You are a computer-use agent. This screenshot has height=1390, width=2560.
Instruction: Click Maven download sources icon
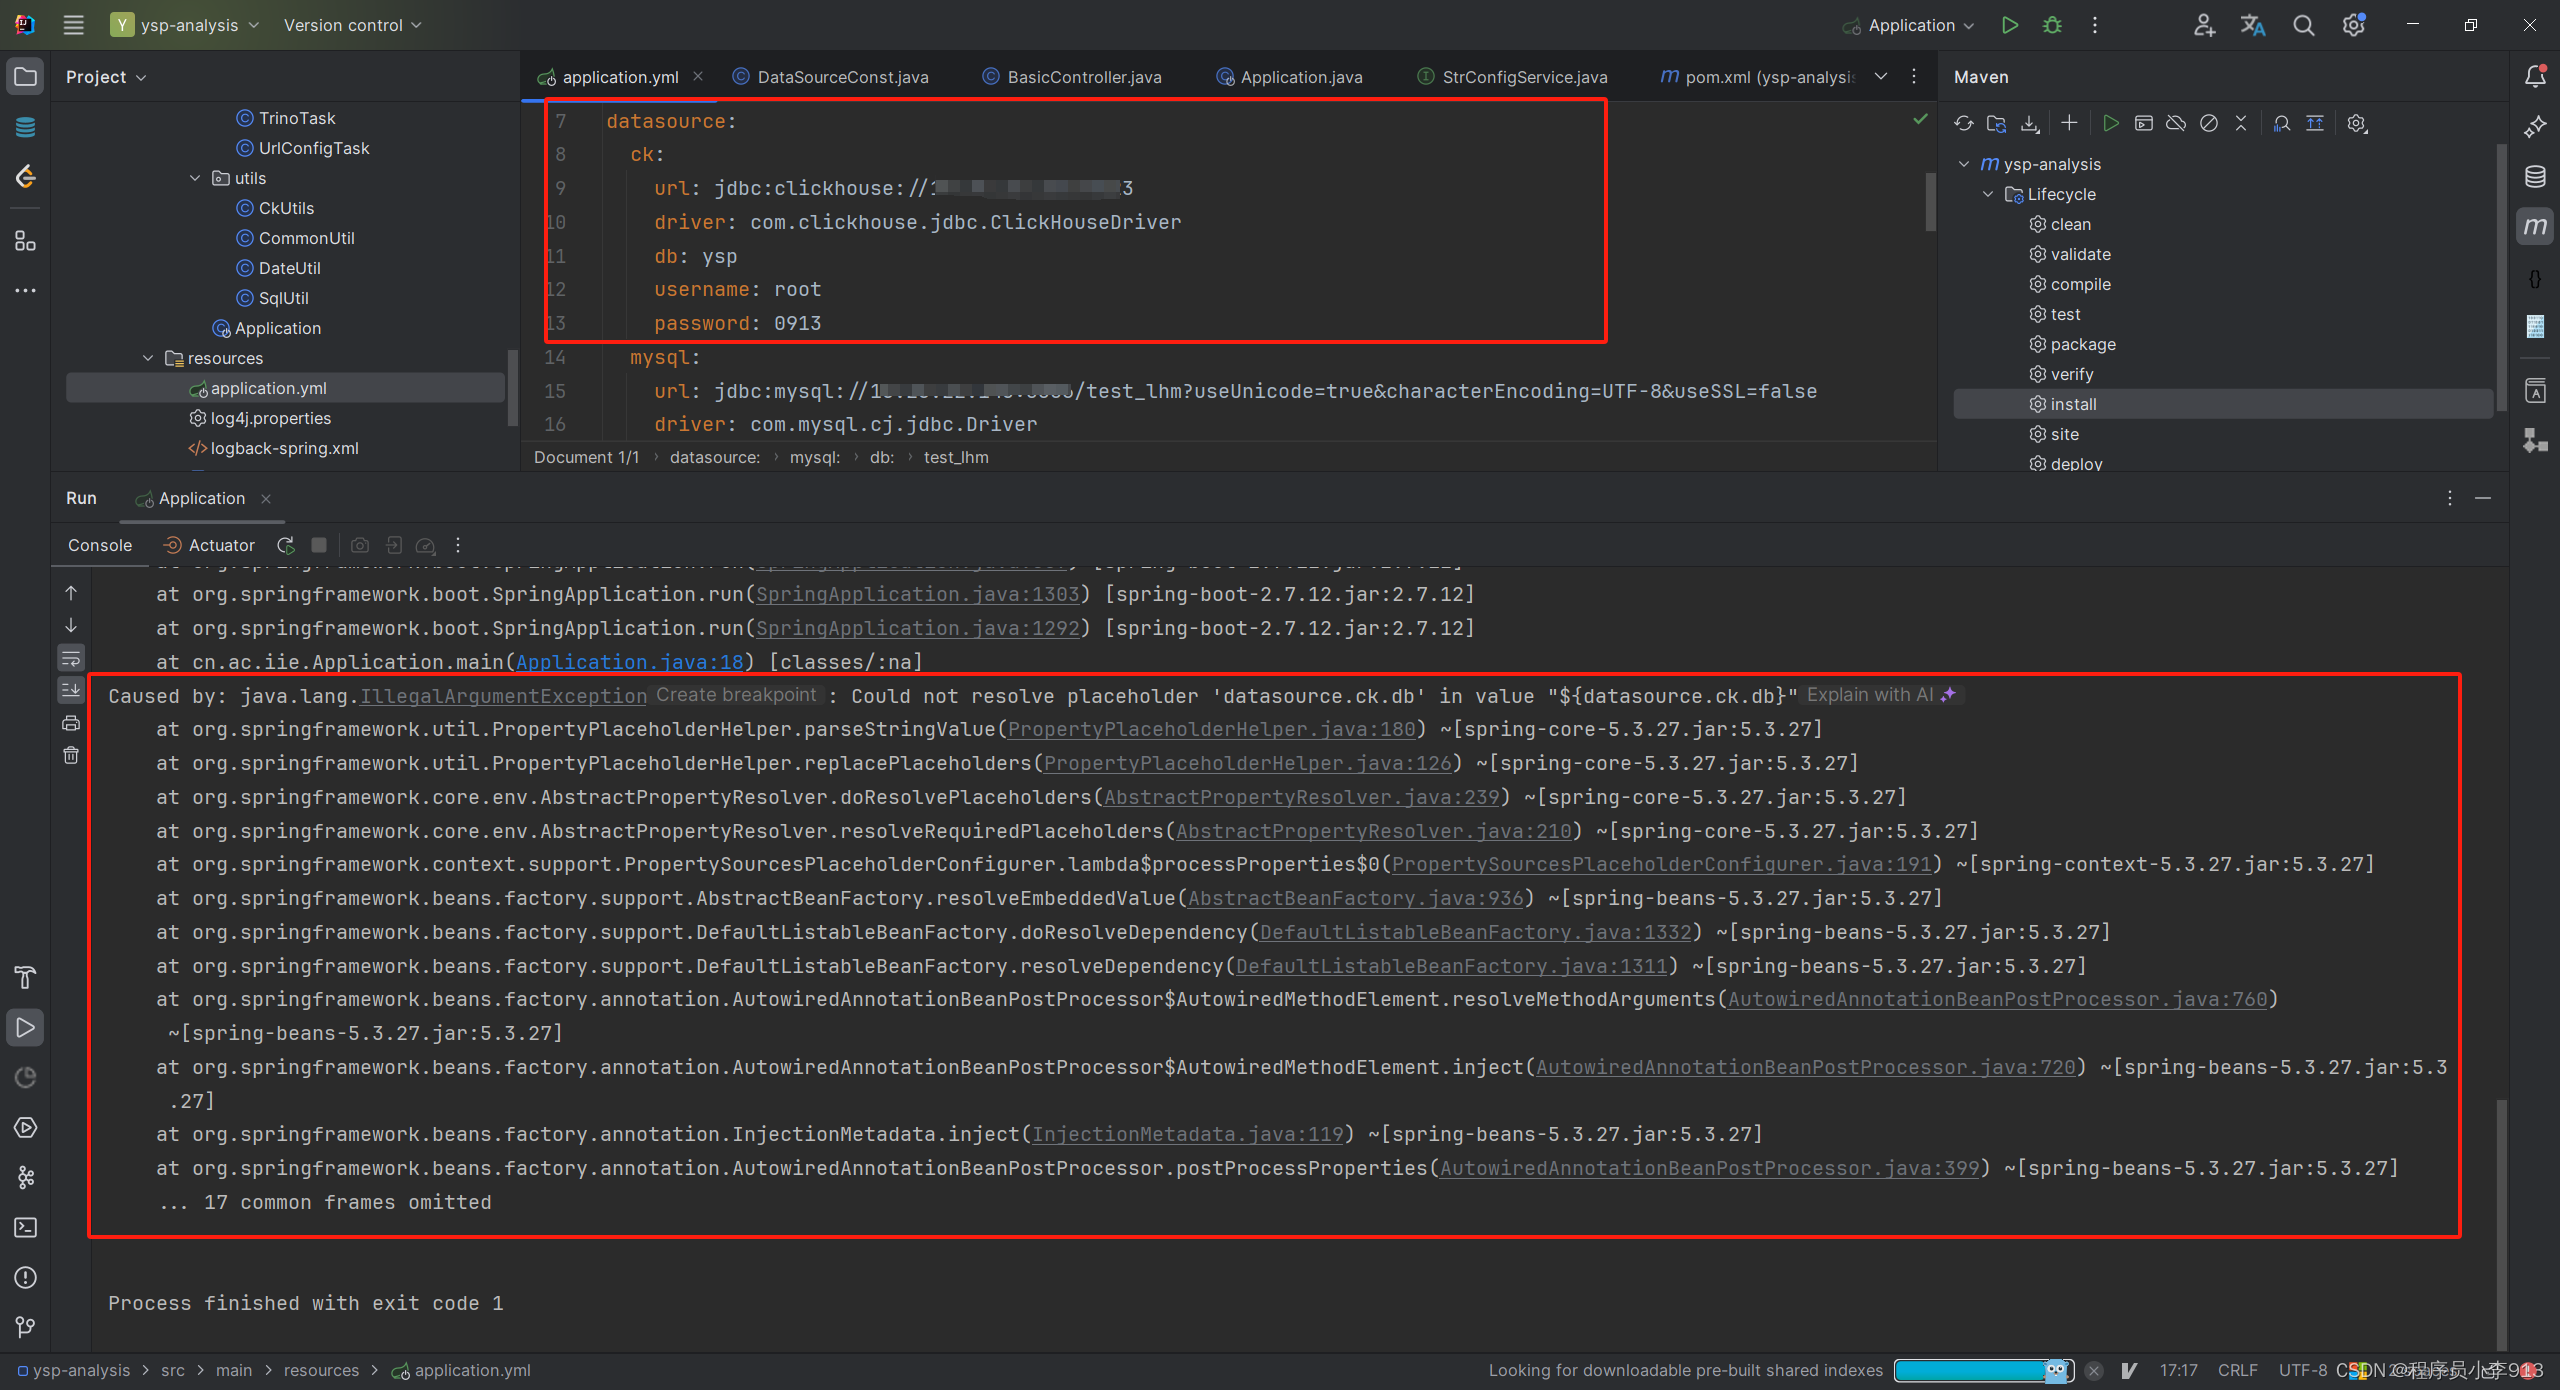(2029, 123)
